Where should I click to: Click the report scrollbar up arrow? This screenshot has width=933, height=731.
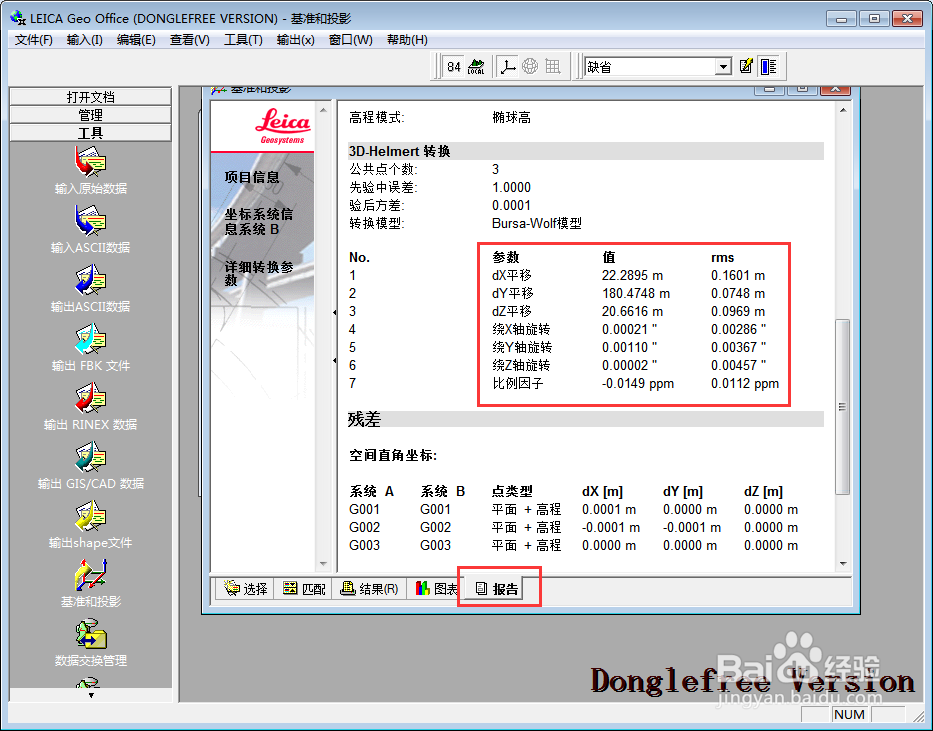coord(843,110)
